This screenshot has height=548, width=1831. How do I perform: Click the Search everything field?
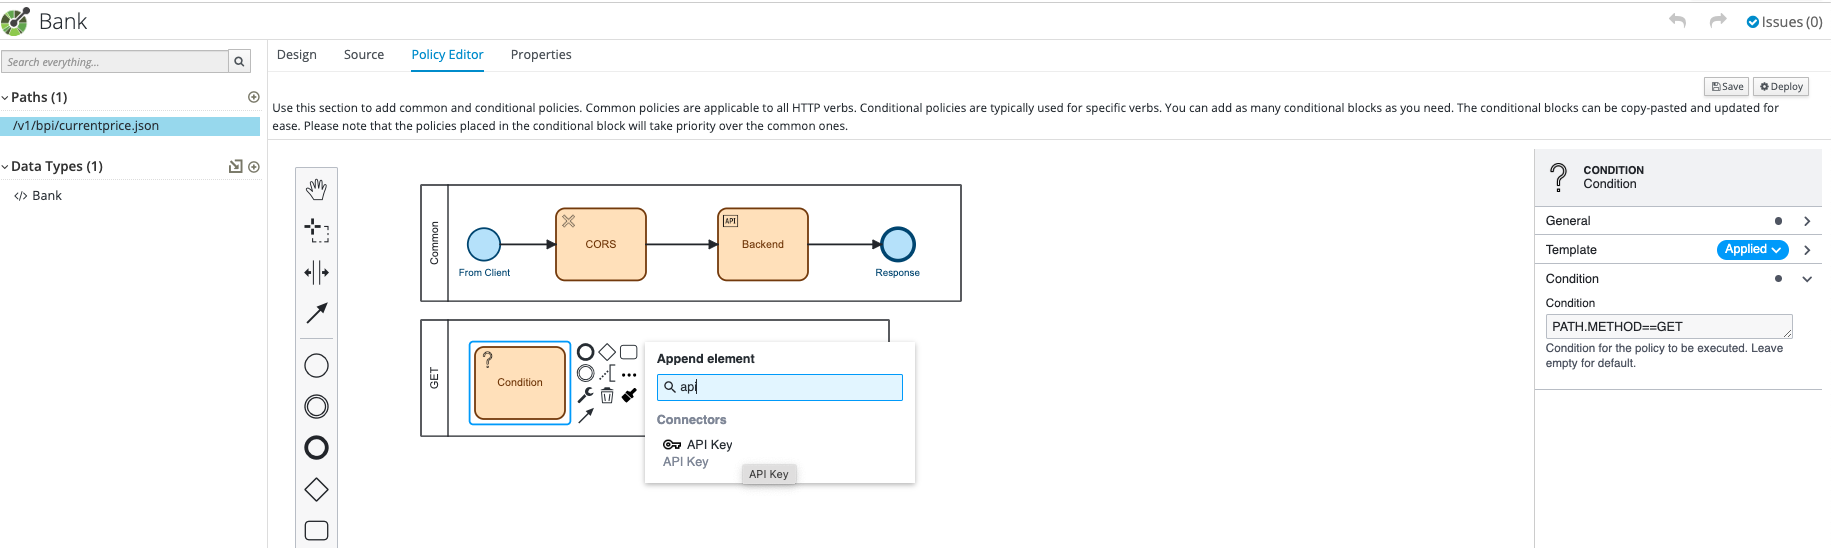point(115,62)
